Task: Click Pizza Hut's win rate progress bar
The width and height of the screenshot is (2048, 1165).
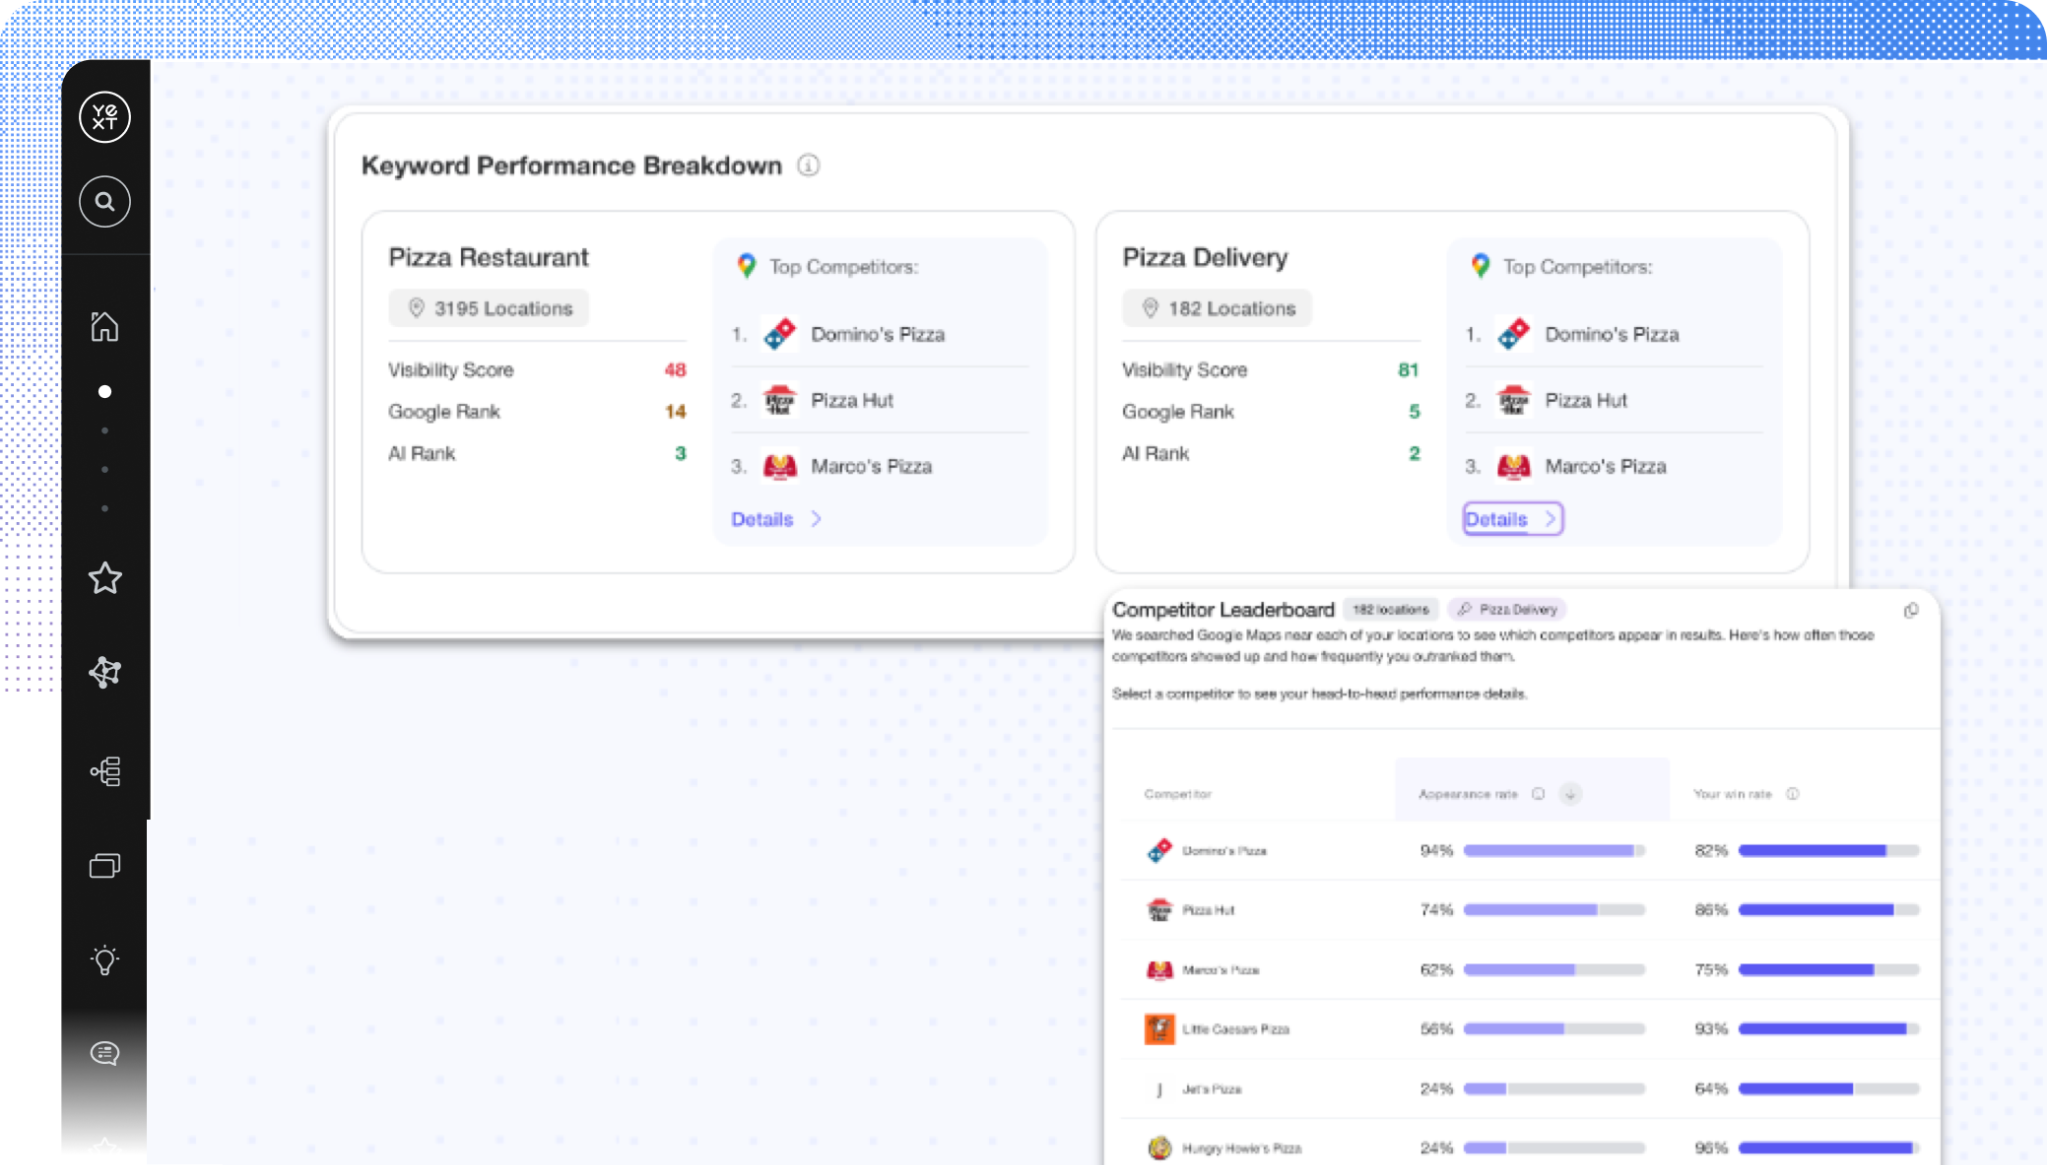Action: pyautogui.click(x=1828, y=910)
